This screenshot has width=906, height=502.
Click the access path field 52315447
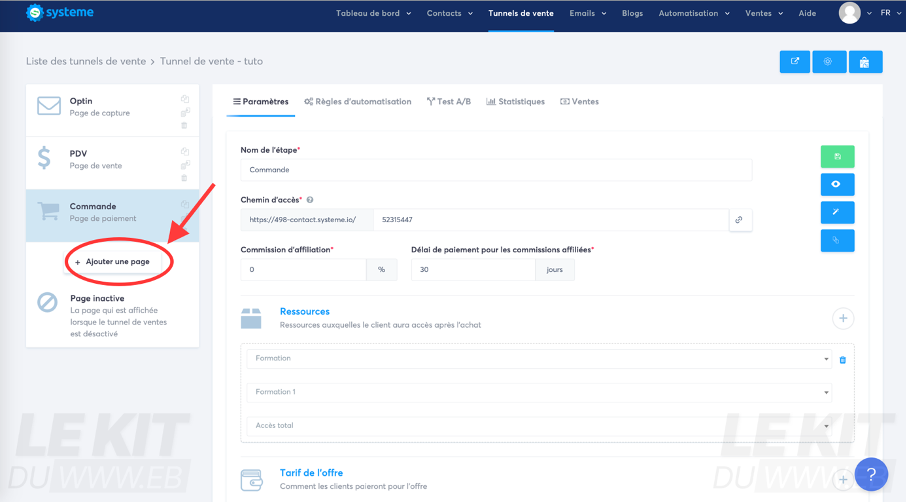[x=551, y=220]
